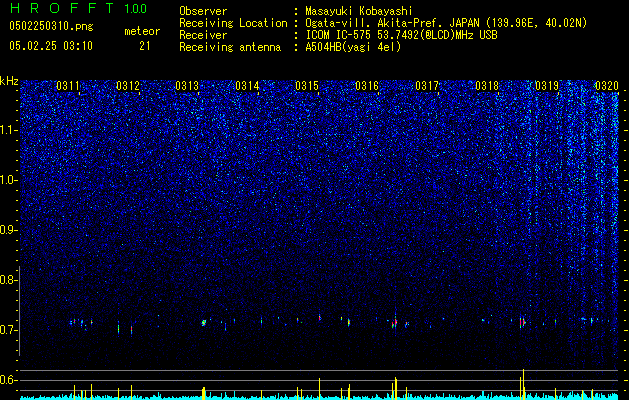
Task: Click the meteor label above the count
Action: point(142,31)
